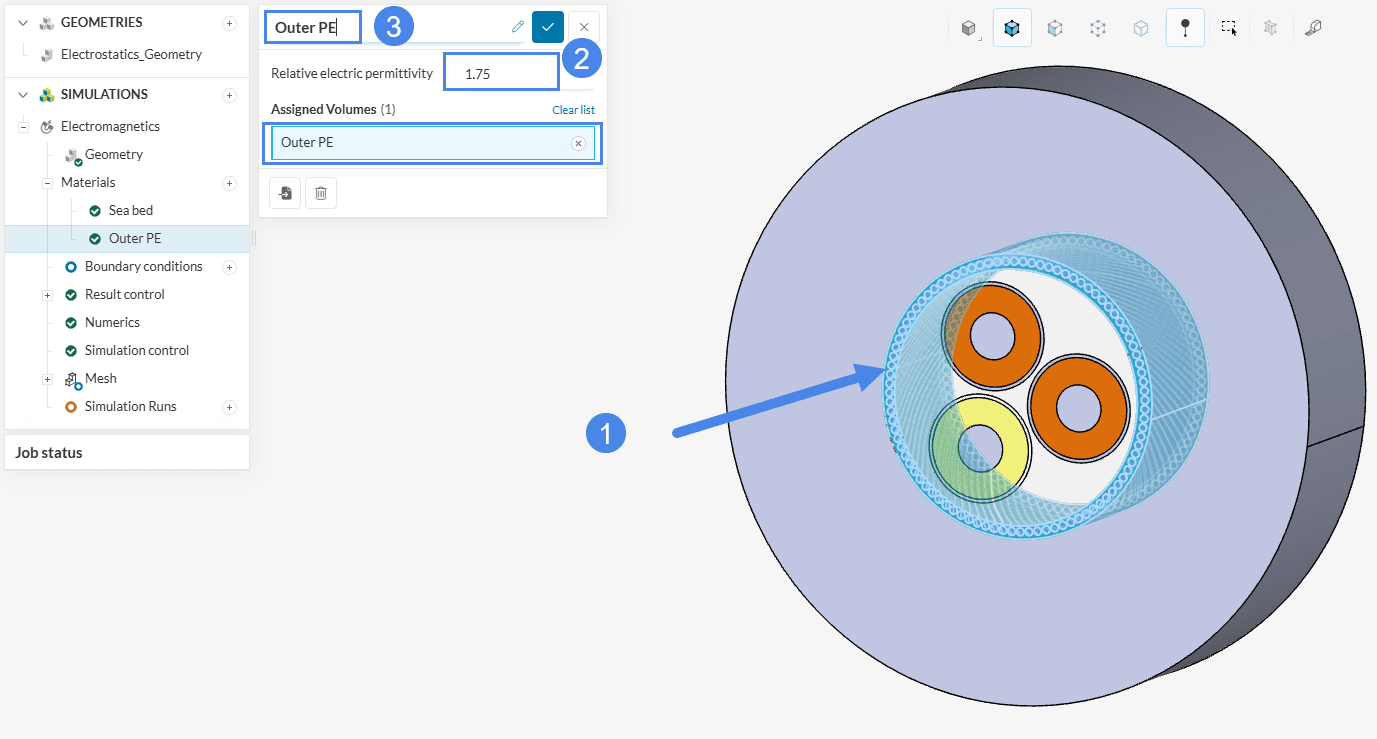The width and height of the screenshot is (1377, 739).
Task: Enable the box selection tool
Action: pyautogui.click(x=1229, y=29)
